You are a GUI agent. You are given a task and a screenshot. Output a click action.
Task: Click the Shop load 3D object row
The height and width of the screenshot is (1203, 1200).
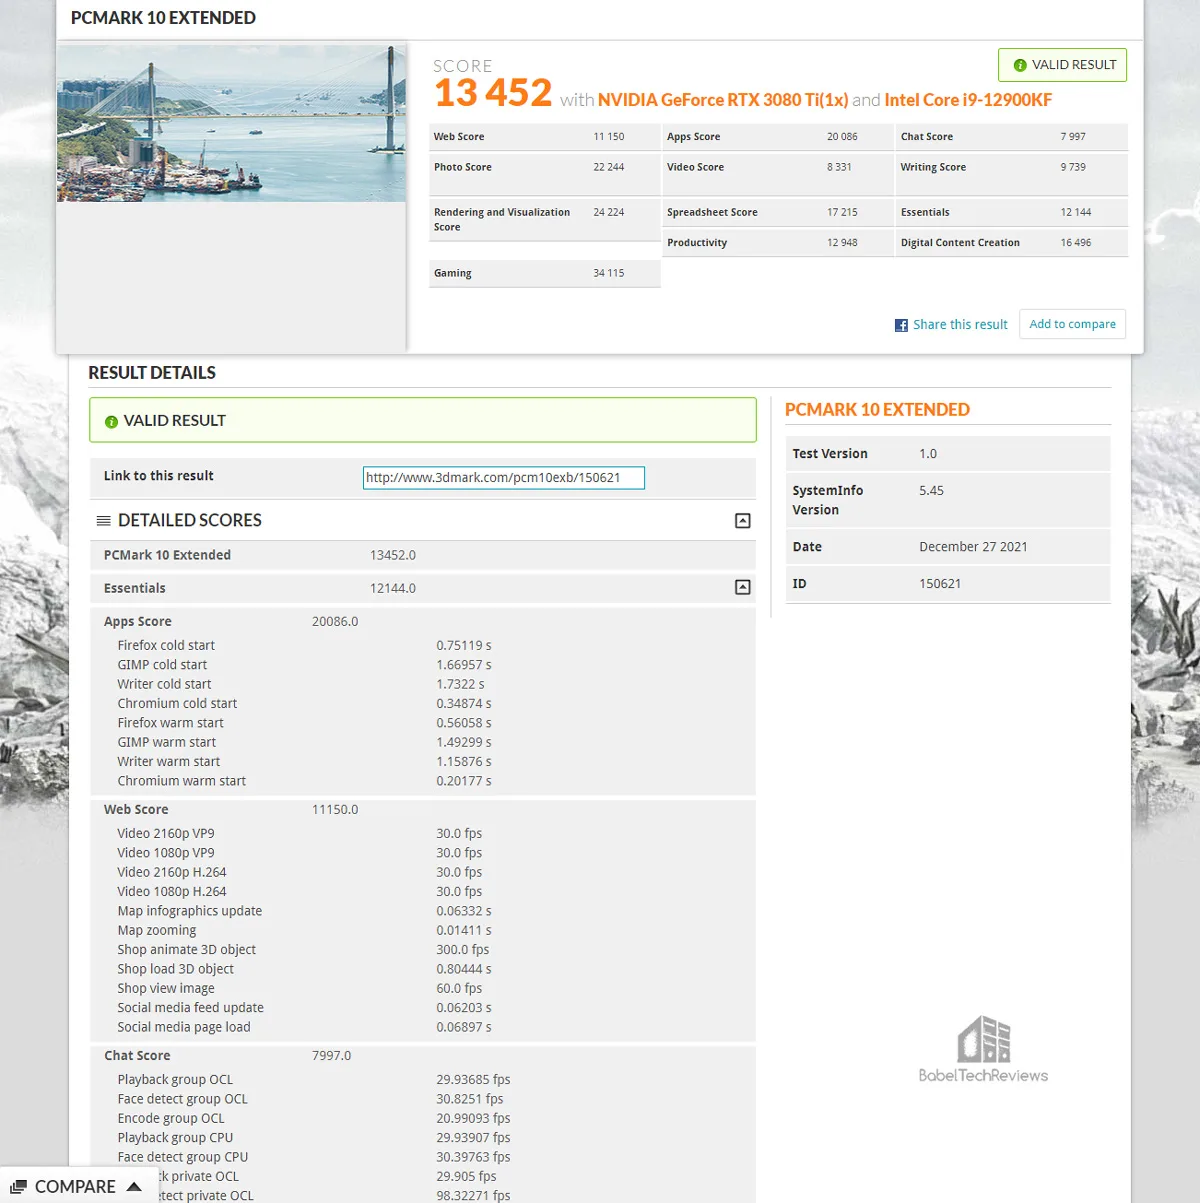tap(423, 969)
